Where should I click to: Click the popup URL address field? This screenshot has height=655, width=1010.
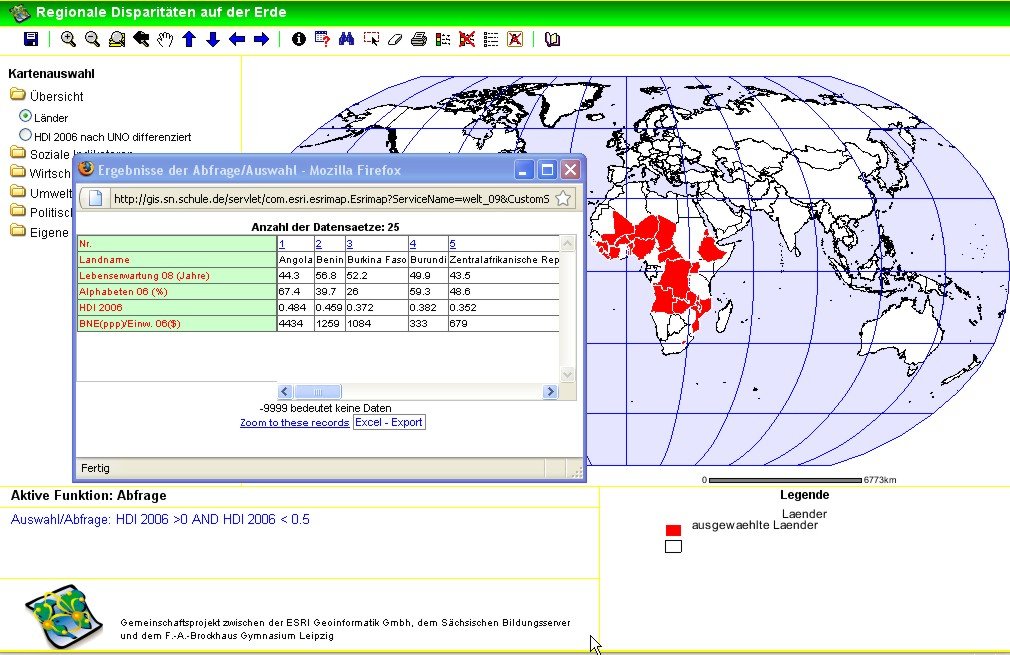point(331,199)
